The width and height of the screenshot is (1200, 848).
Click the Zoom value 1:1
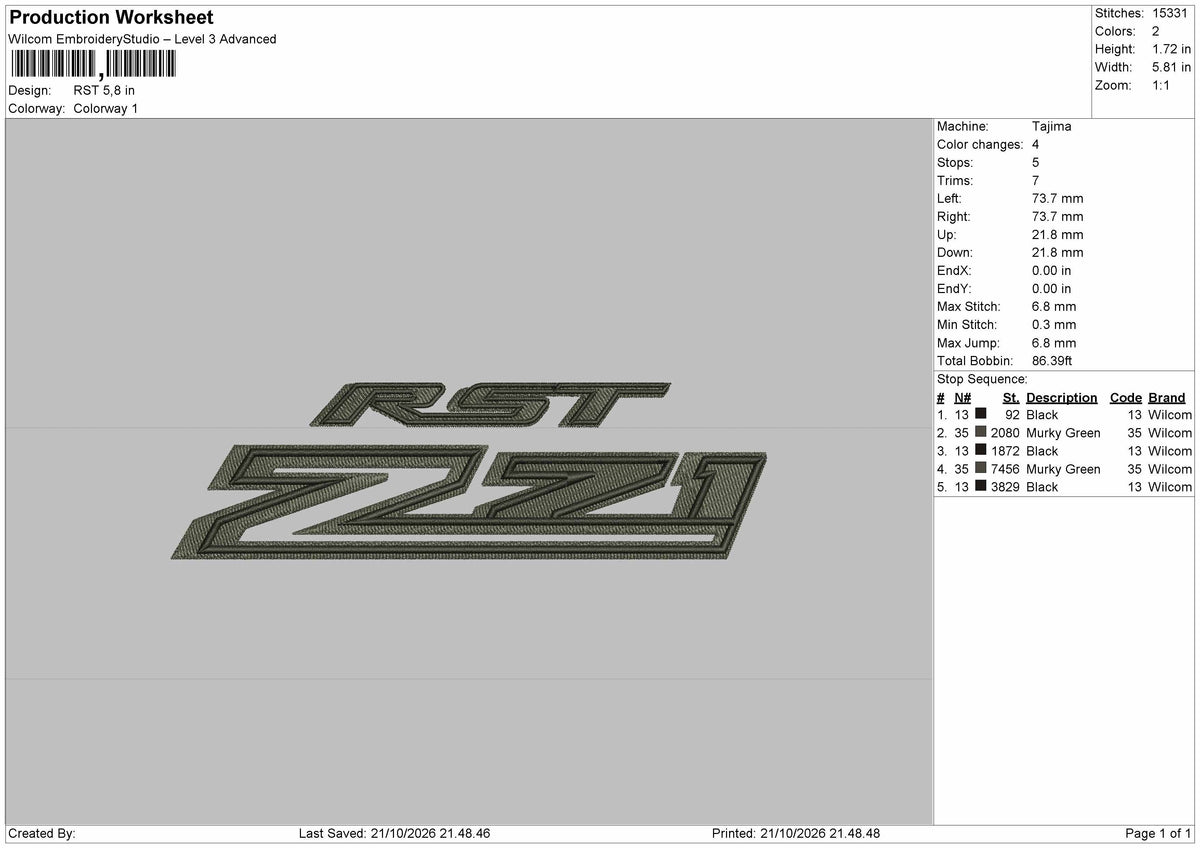(x=1162, y=85)
